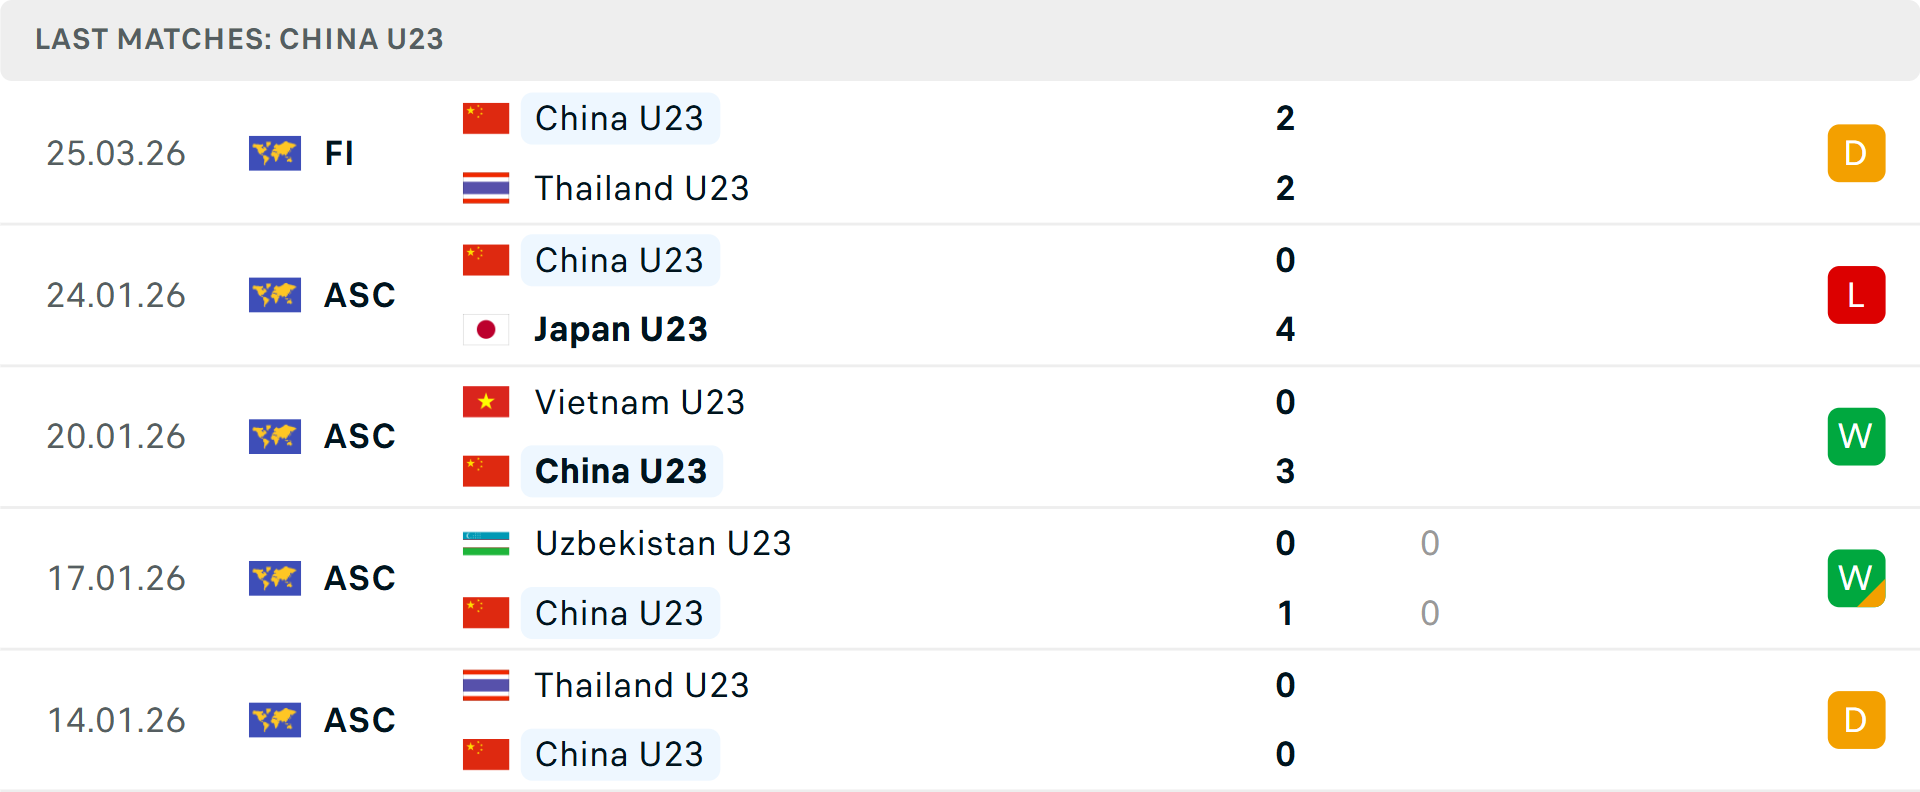This screenshot has height=792, width=1920.
Task: Open the Uzbekistan U23 team link
Action: [x=663, y=543]
